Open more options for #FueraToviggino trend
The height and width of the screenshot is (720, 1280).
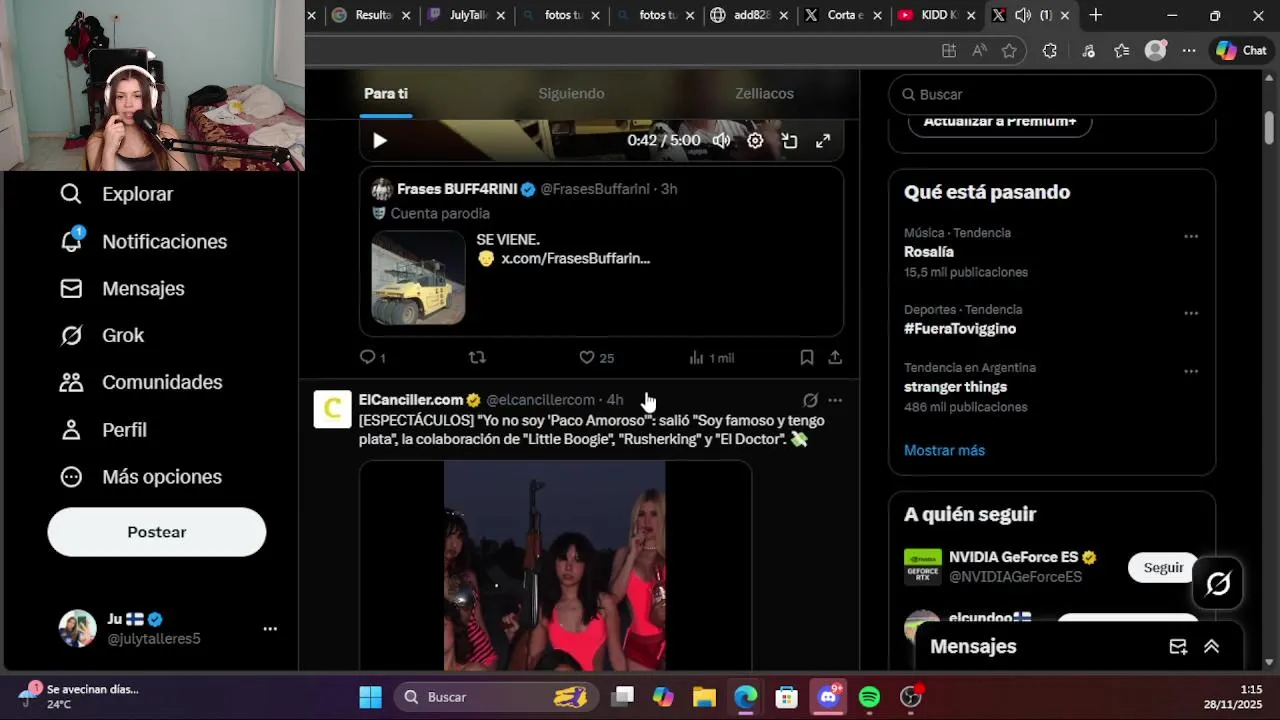(1191, 313)
